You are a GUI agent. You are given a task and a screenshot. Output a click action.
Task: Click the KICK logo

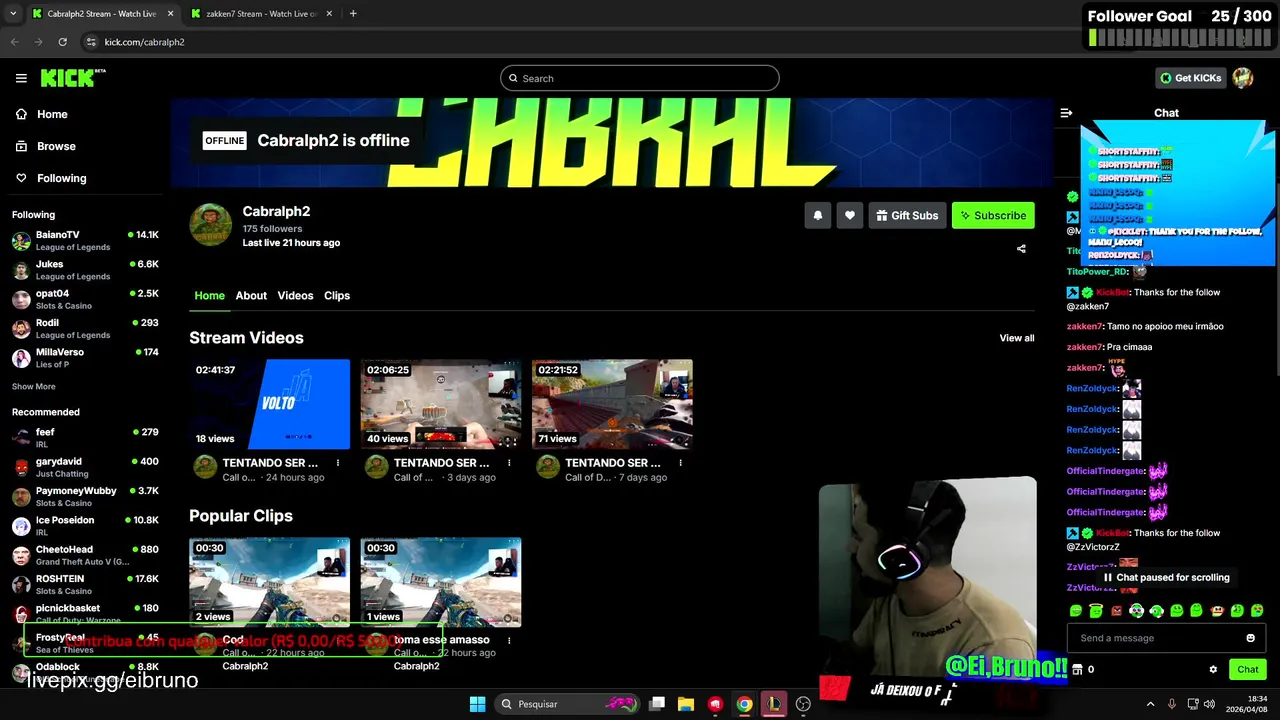[72, 78]
